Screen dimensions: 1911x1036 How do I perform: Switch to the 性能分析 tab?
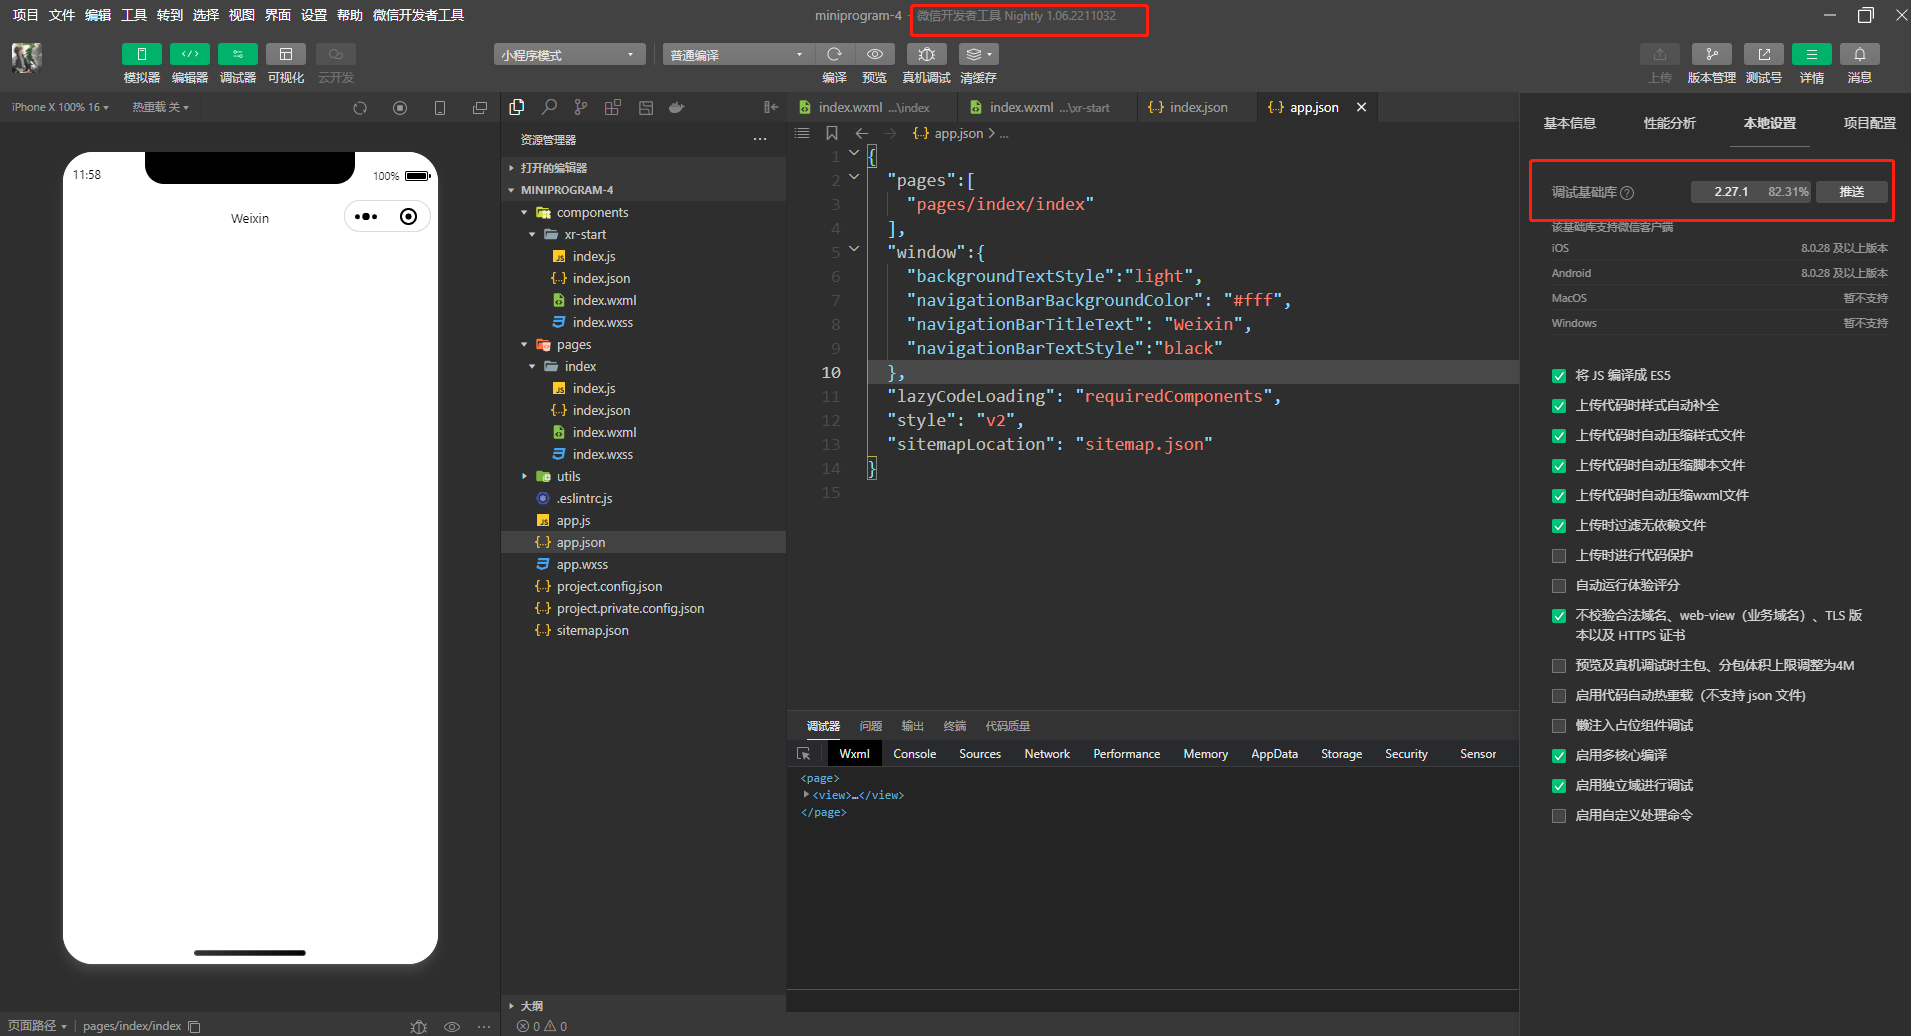[1670, 123]
